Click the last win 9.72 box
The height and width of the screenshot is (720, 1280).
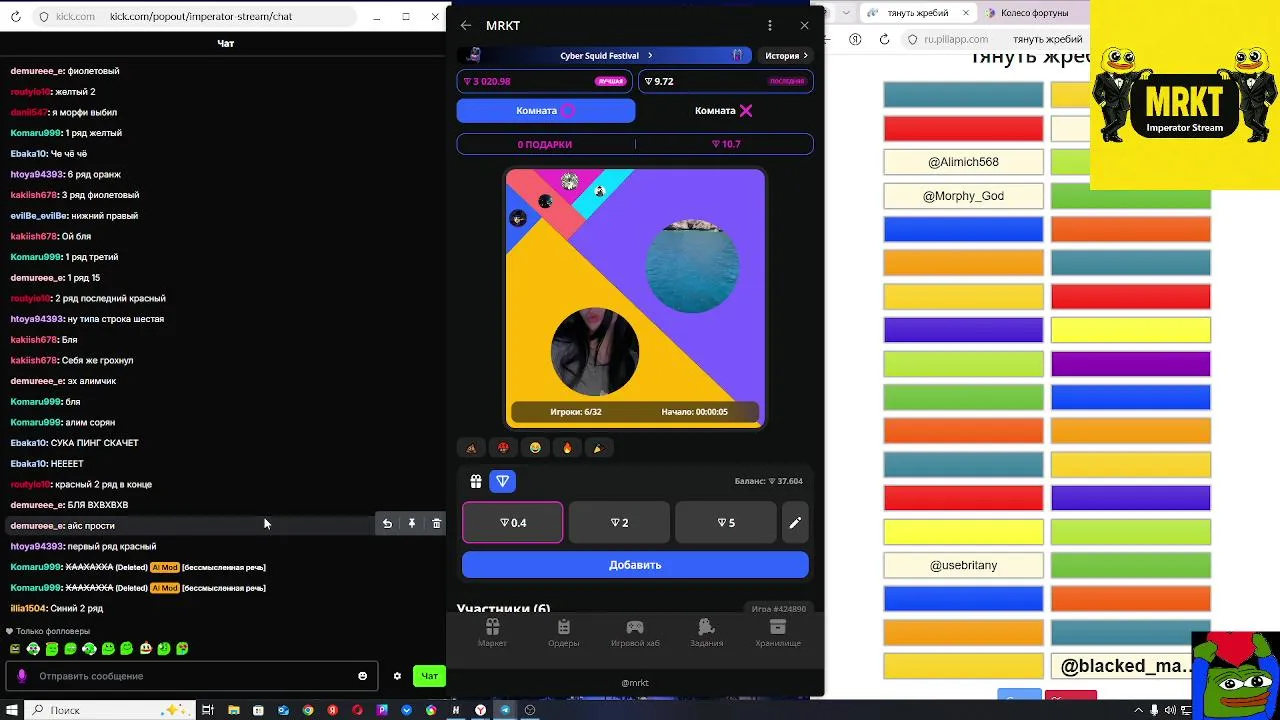(725, 81)
